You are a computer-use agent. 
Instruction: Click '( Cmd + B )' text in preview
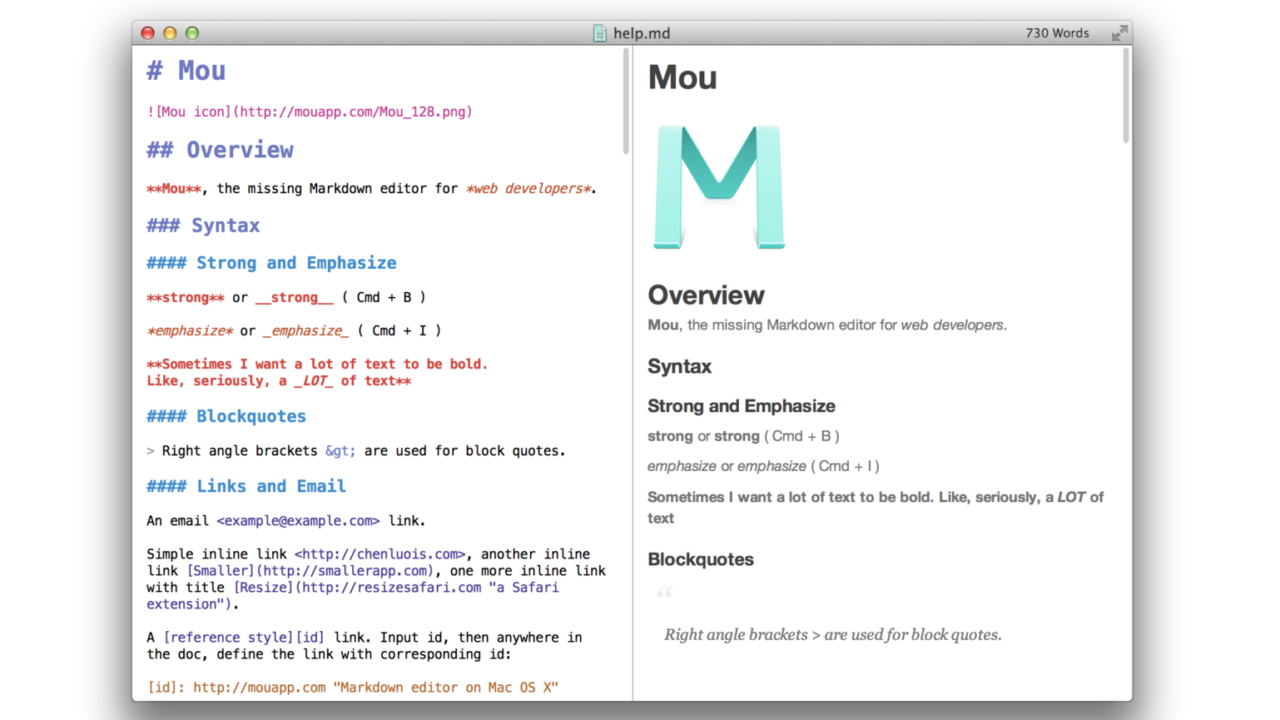point(801,436)
